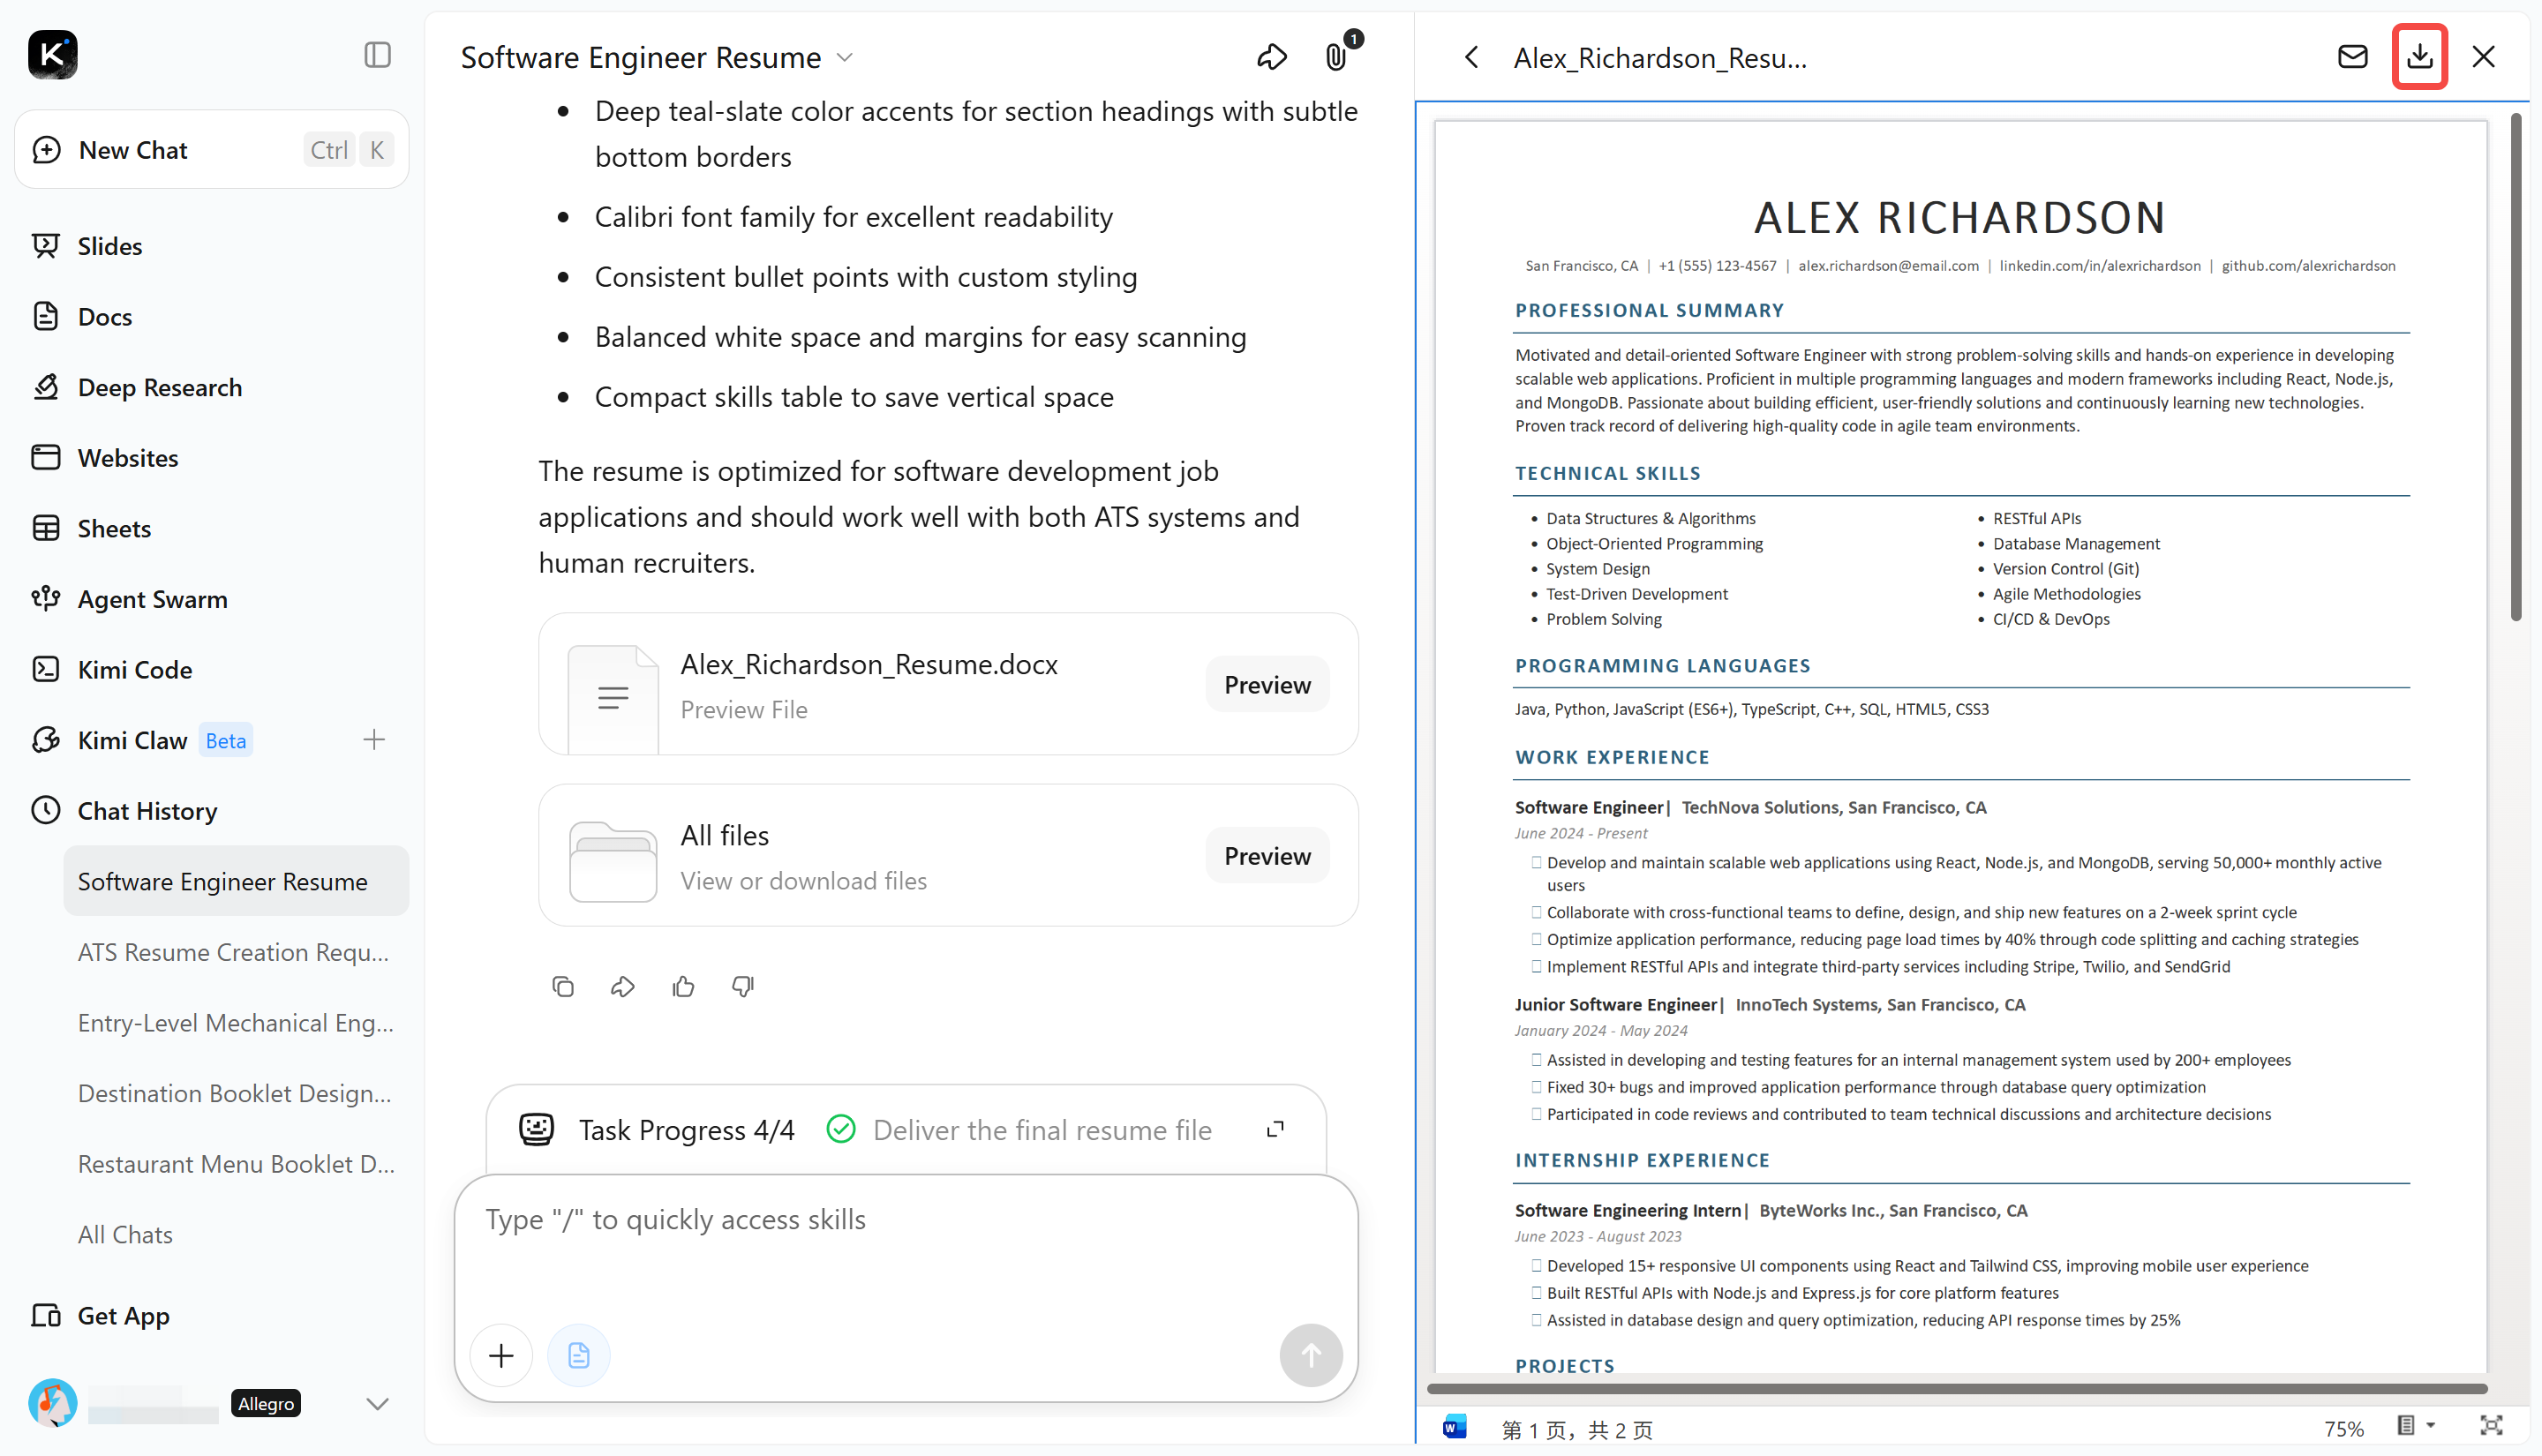Toggle fit-to-screen view in the status bar
The image size is (2542, 1456).
tap(2491, 1426)
